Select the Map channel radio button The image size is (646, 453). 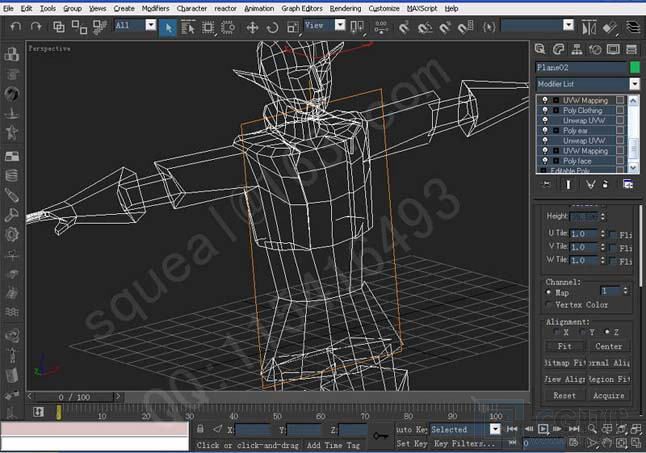pyautogui.click(x=548, y=292)
